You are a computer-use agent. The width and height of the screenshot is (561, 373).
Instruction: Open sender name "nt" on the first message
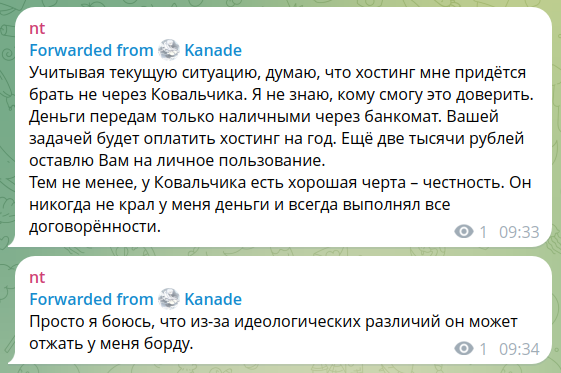point(37,29)
